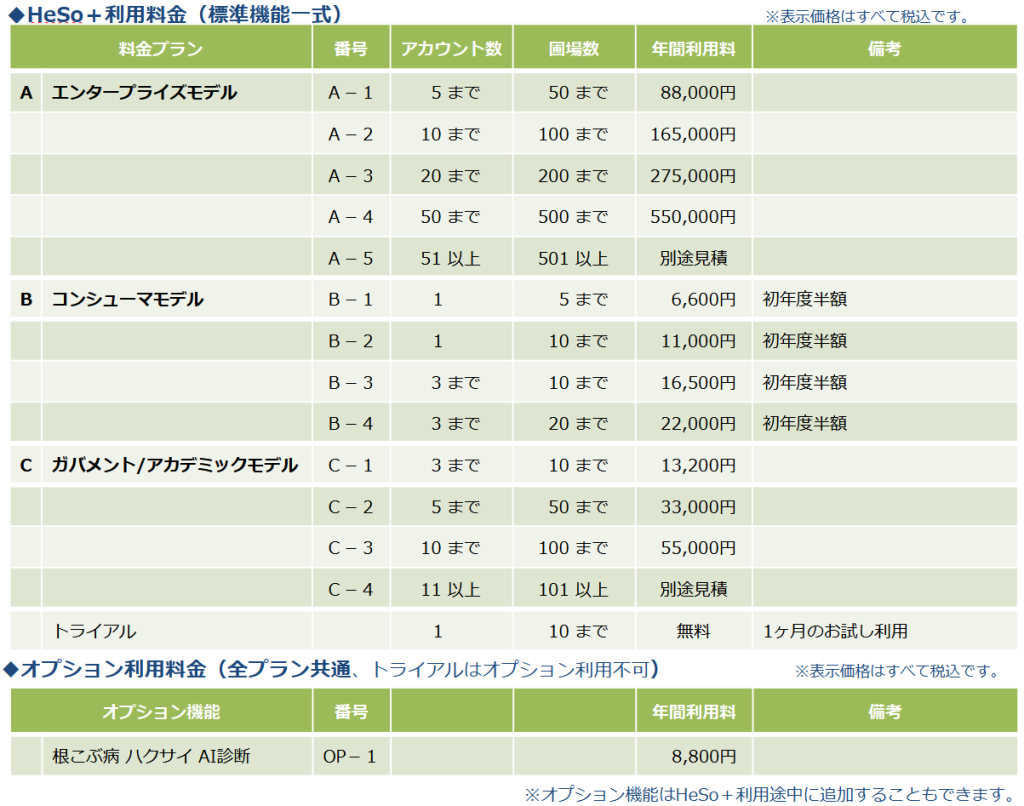
Task: Select the ガバメント/アカデミックモデル plan name
Action: pyautogui.click(x=174, y=465)
